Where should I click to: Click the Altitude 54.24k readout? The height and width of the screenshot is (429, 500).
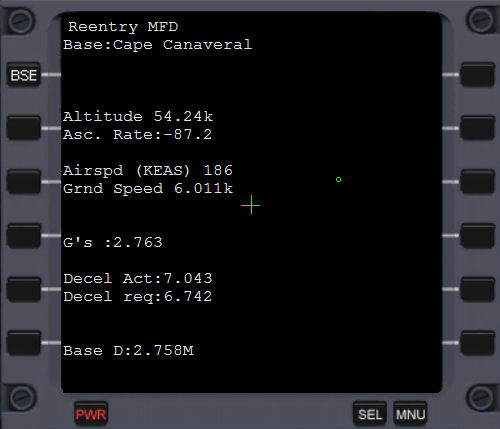pyautogui.click(x=138, y=116)
